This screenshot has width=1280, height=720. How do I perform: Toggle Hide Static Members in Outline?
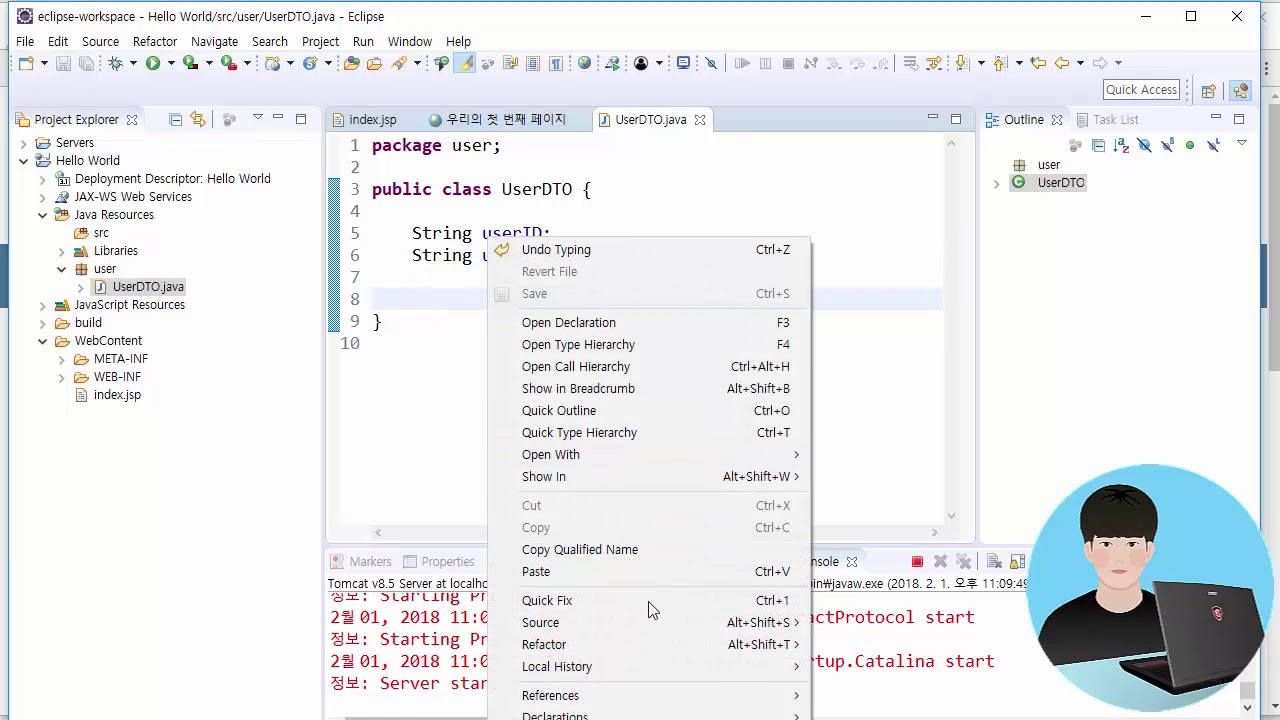1167,145
